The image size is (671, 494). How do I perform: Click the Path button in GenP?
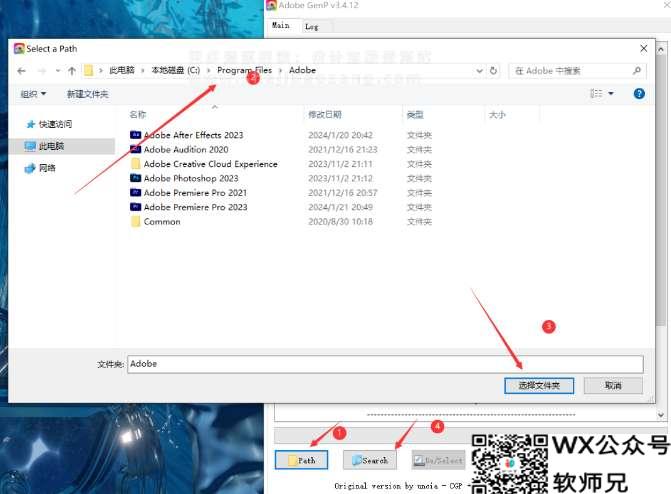pos(301,460)
